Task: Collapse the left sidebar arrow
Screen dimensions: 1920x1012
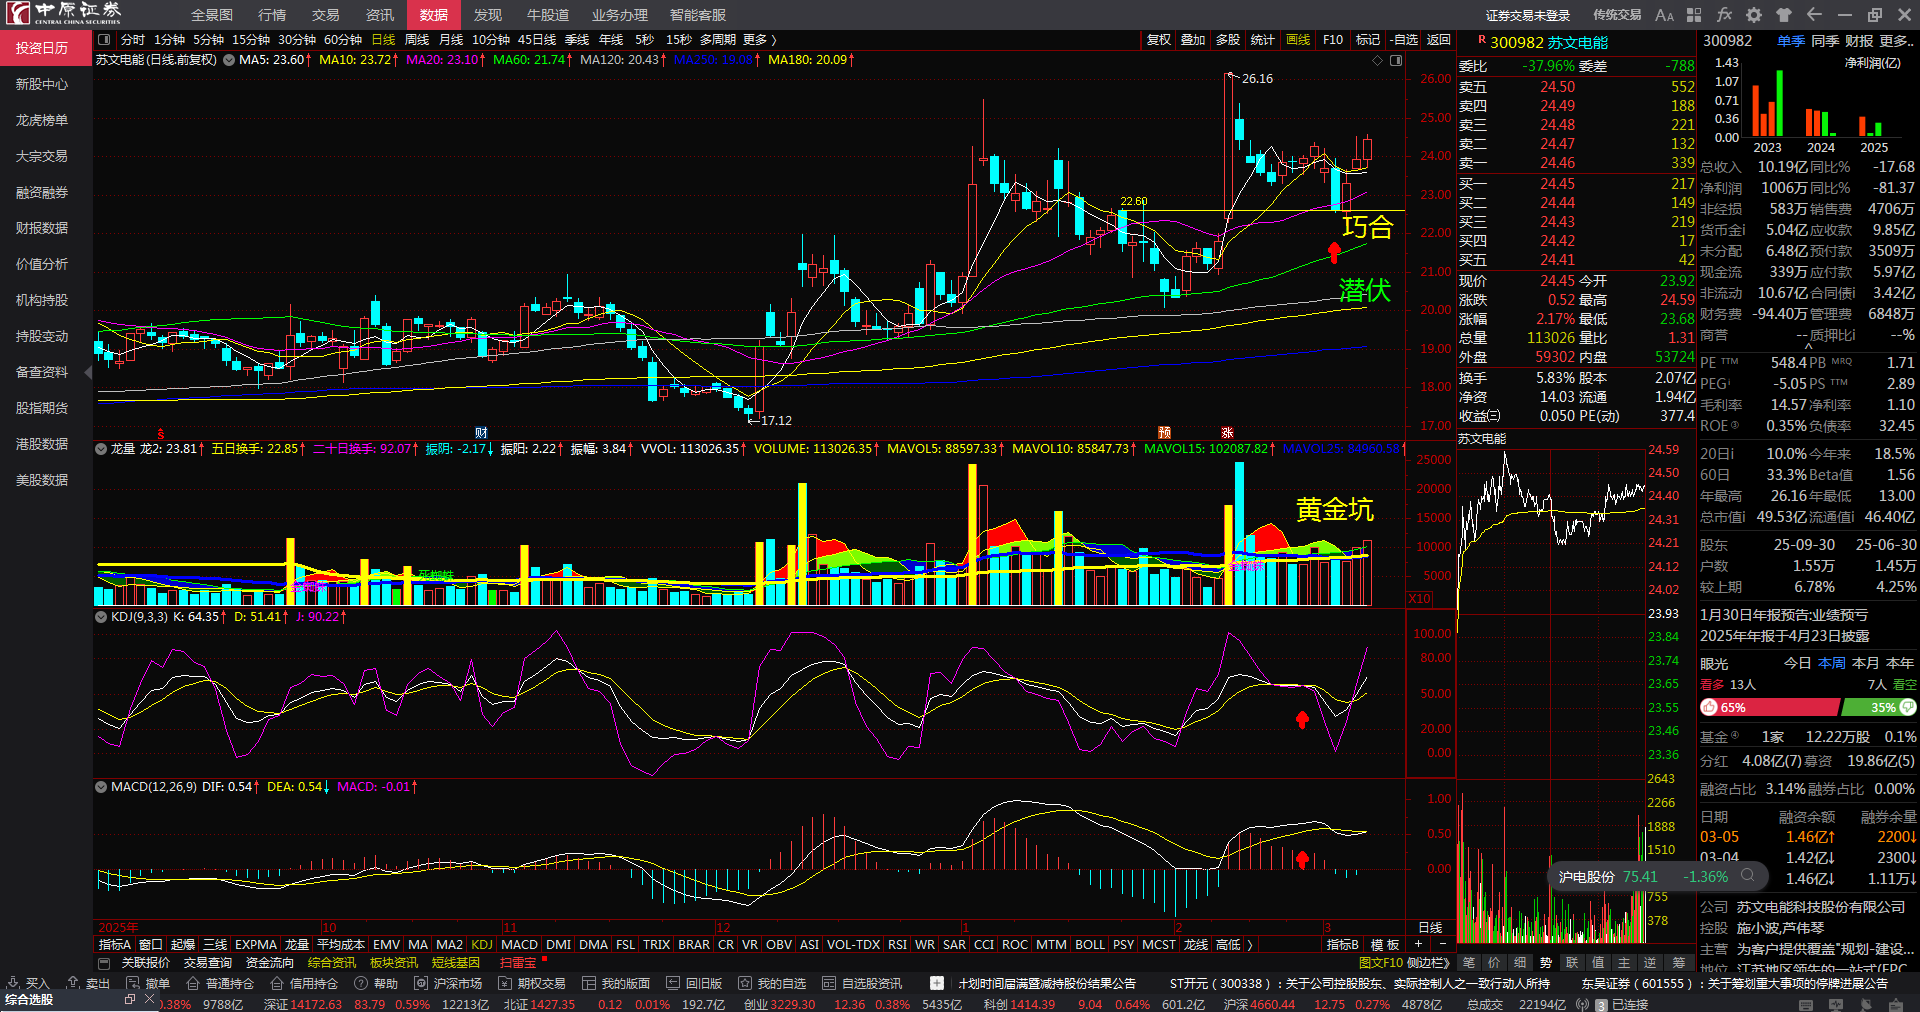Action: [88, 372]
